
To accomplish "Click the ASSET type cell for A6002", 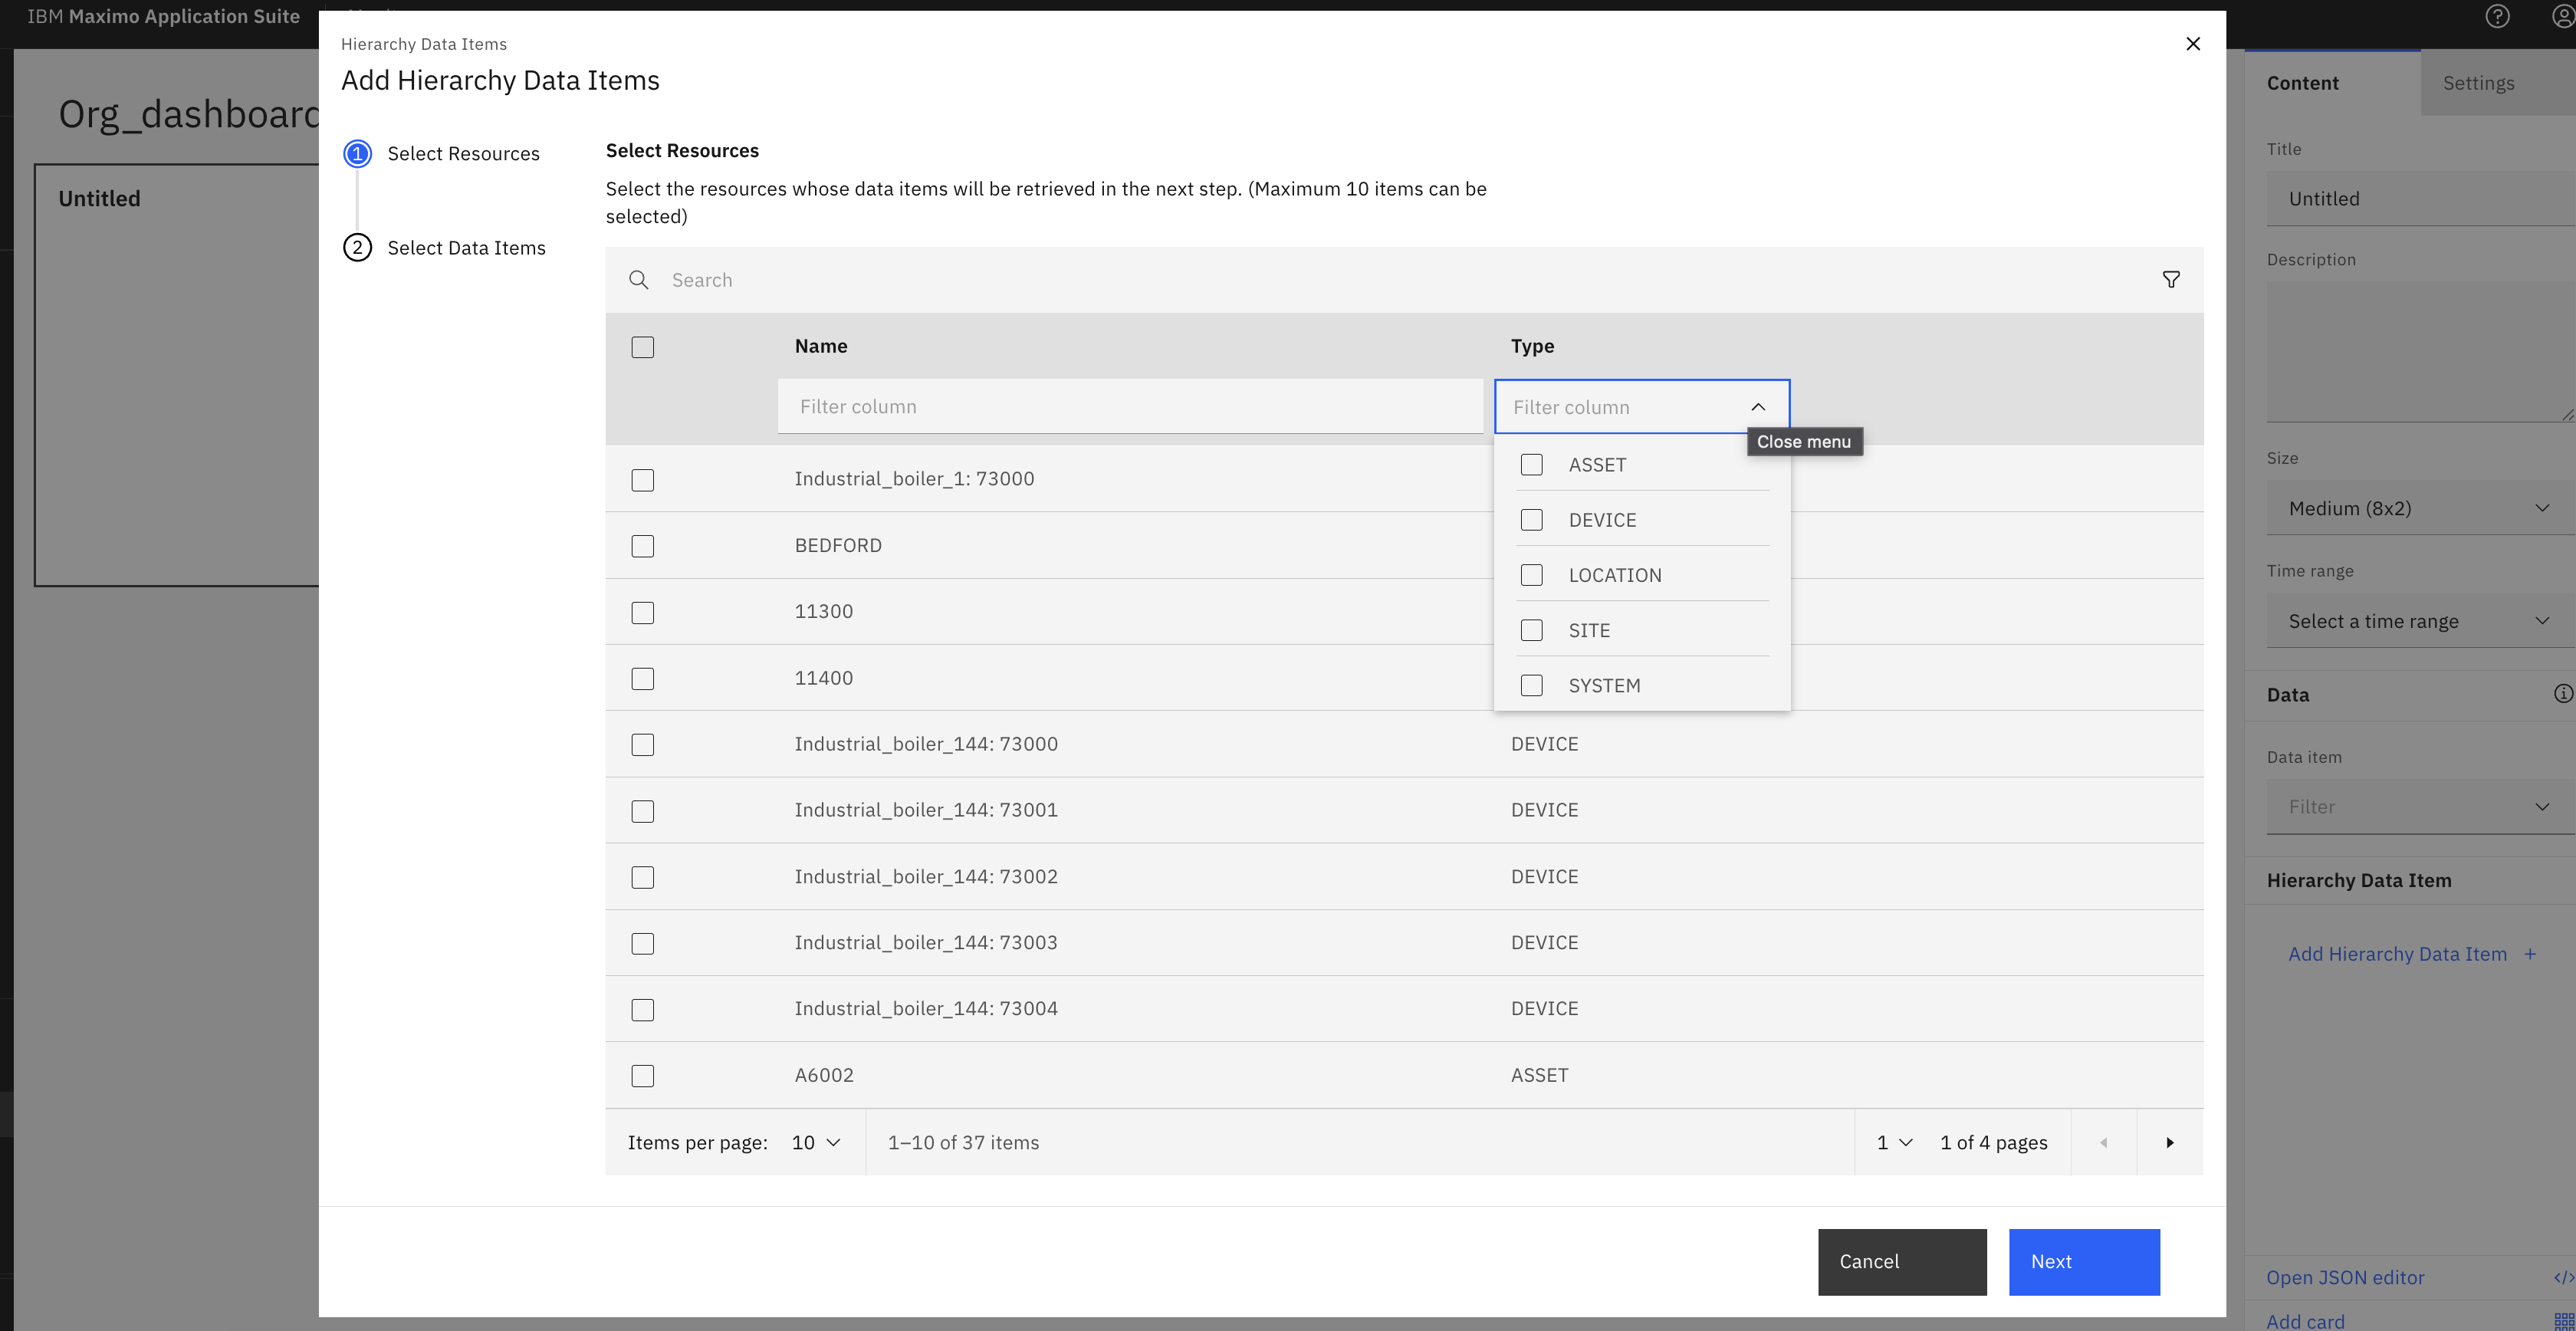I will [x=1539, y=1075].
